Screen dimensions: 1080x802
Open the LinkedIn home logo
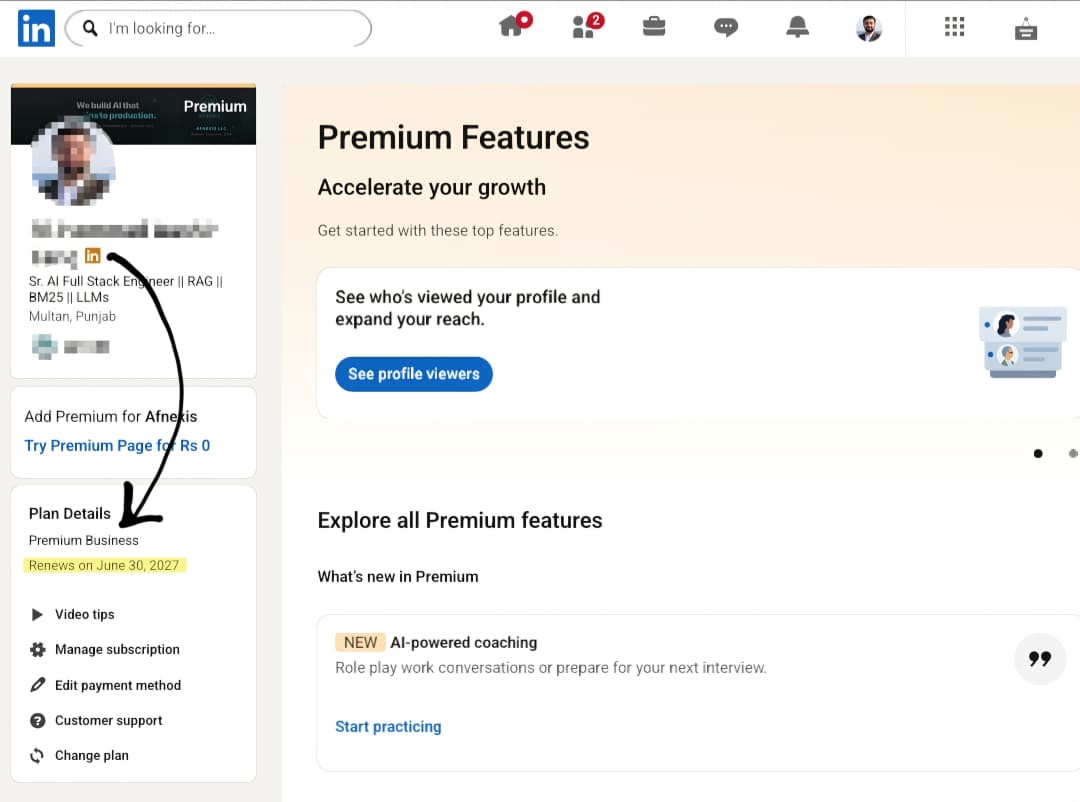[37, 28]
